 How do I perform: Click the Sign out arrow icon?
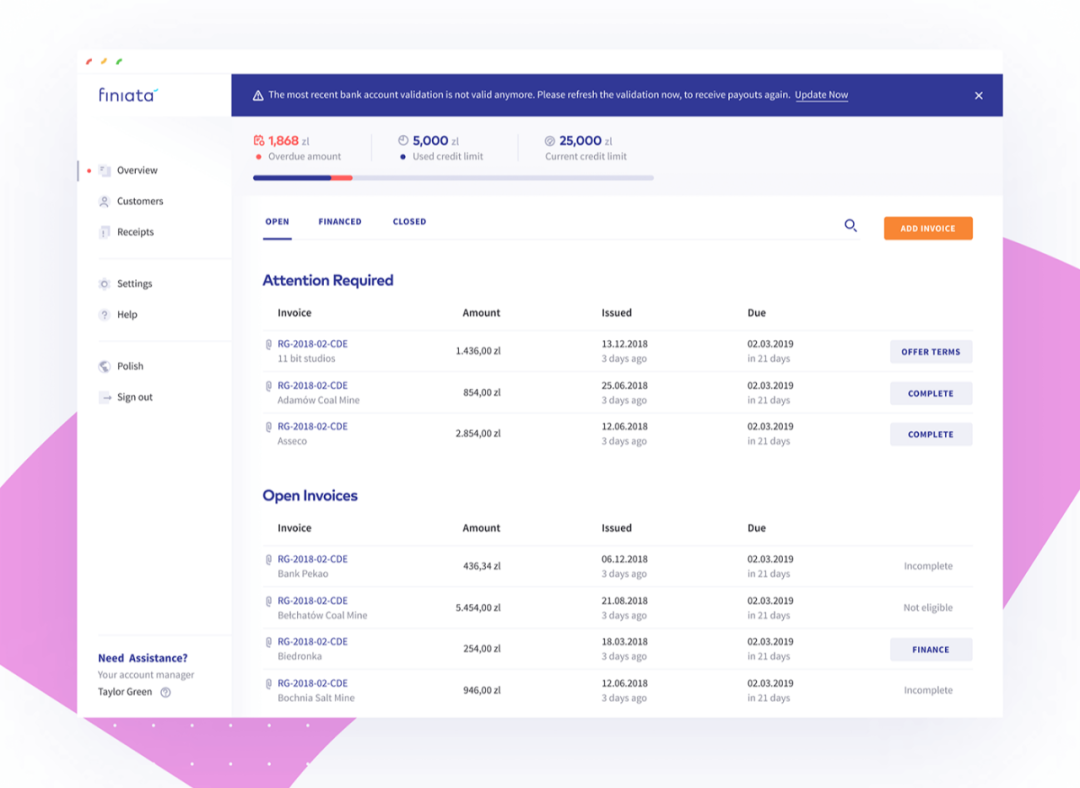(105, 397)
